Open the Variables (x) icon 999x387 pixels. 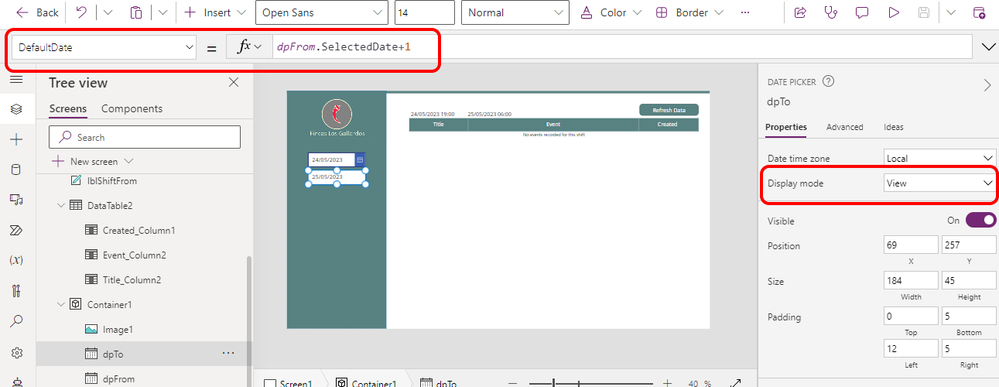(17, 260)
